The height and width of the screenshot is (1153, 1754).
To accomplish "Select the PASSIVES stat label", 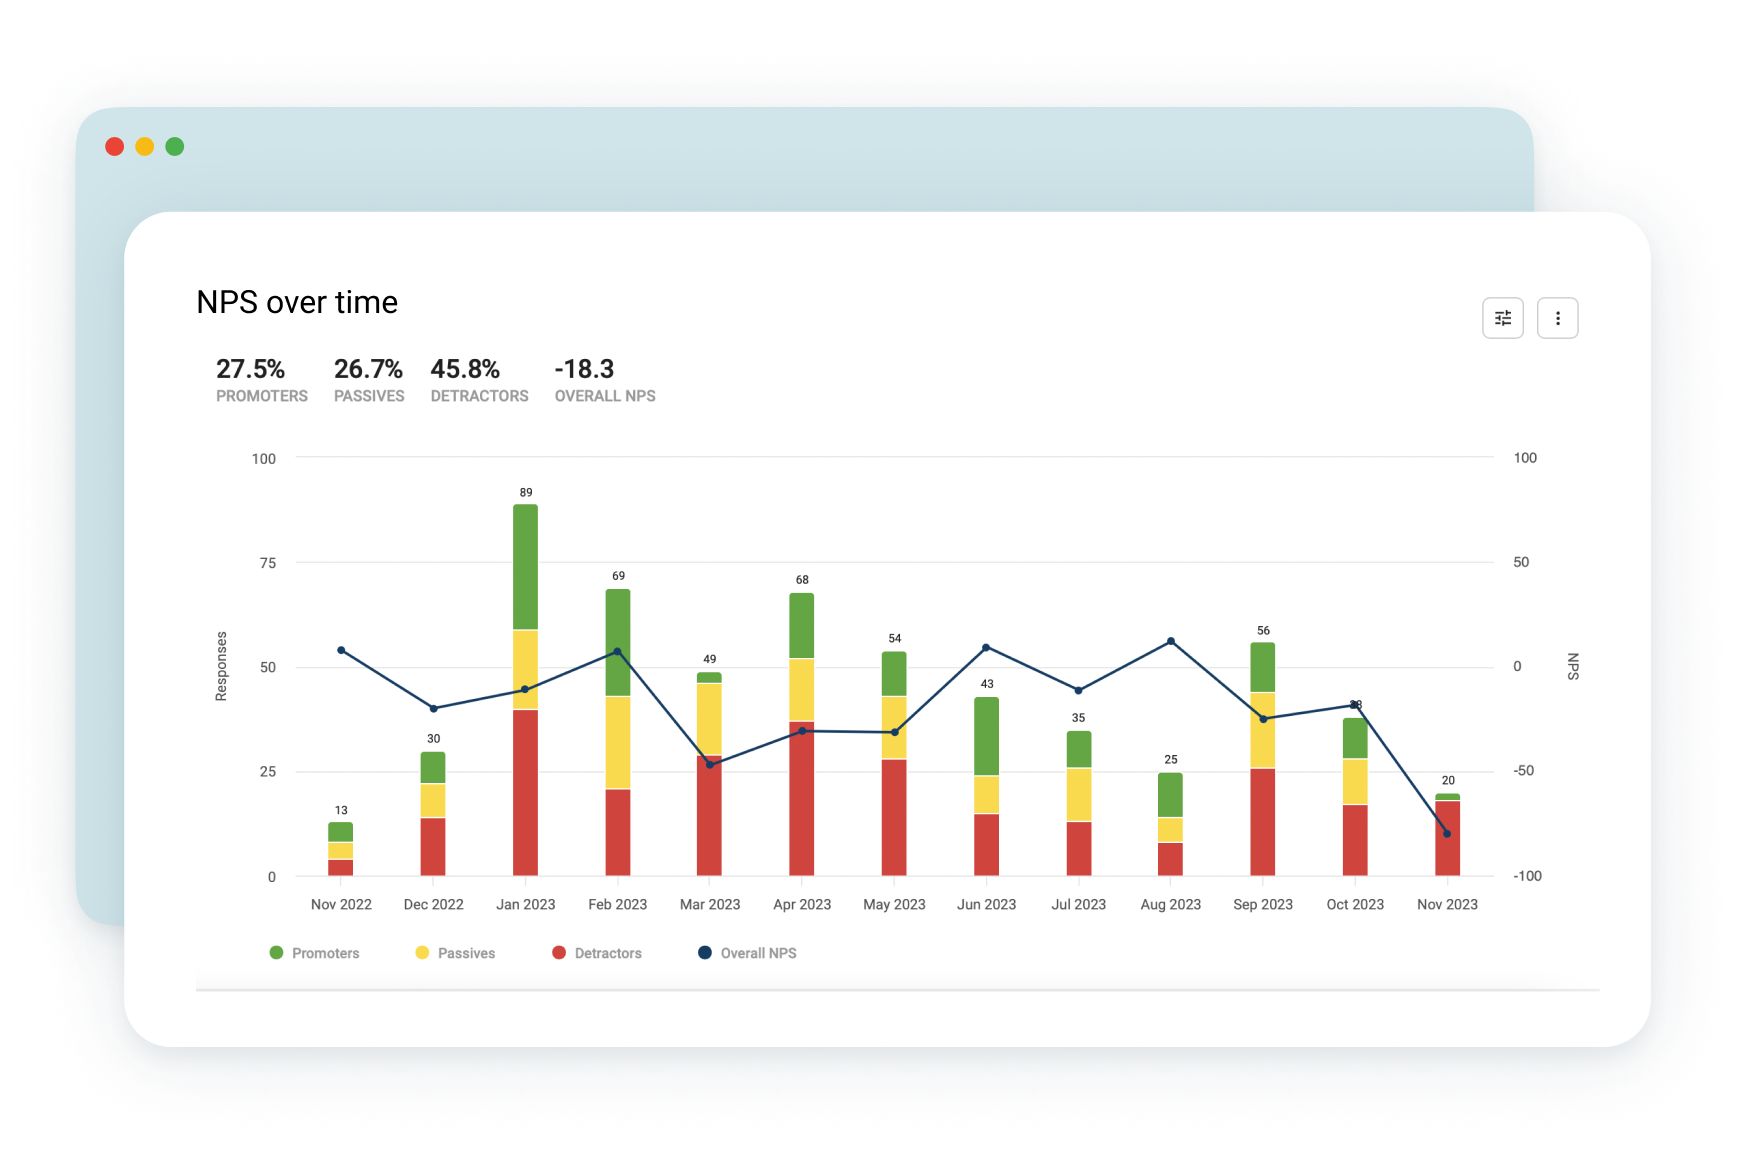I will click(x=369, y=396).
